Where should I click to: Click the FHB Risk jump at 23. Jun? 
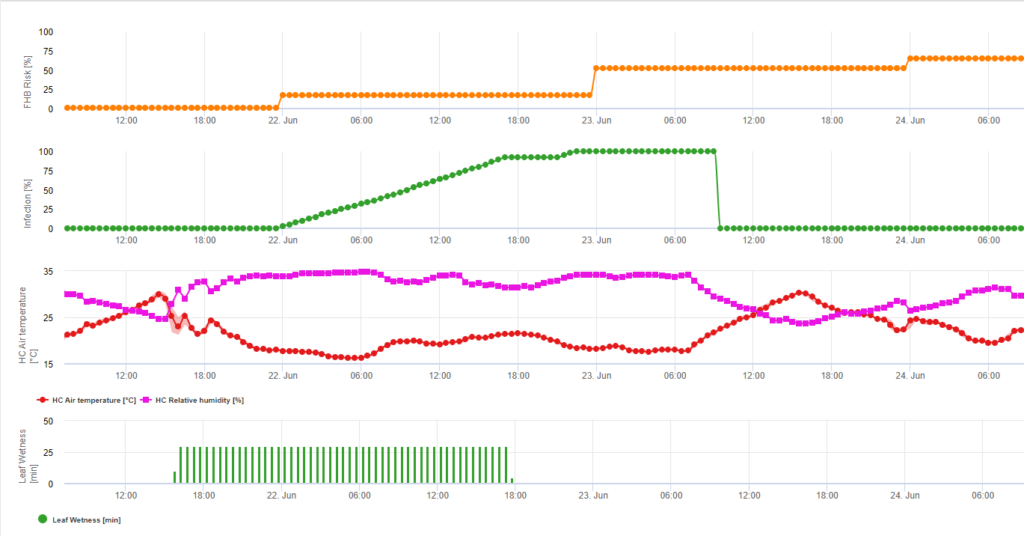pyautogui.click(x=593, y=82)
